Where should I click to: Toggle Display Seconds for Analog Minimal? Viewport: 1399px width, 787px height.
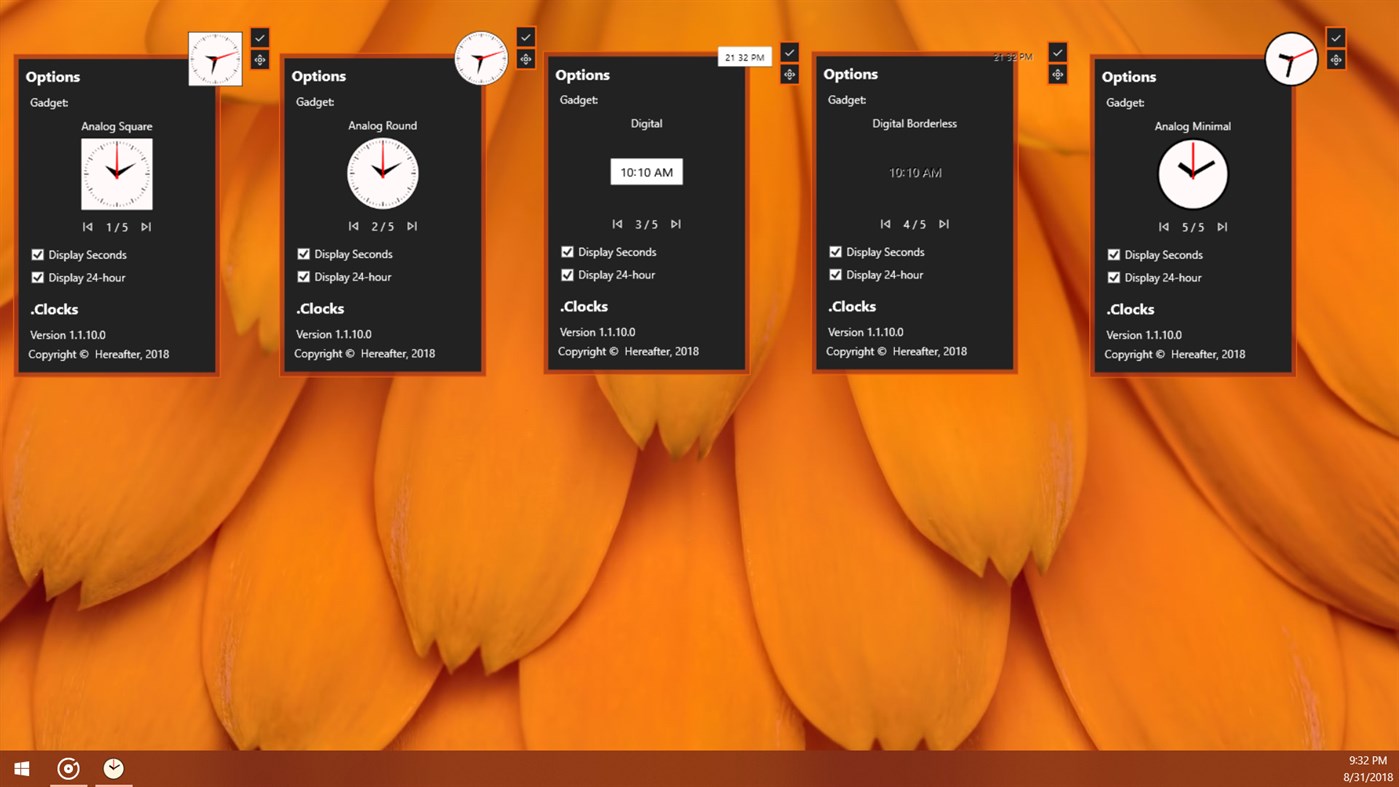coord(1113,254)
